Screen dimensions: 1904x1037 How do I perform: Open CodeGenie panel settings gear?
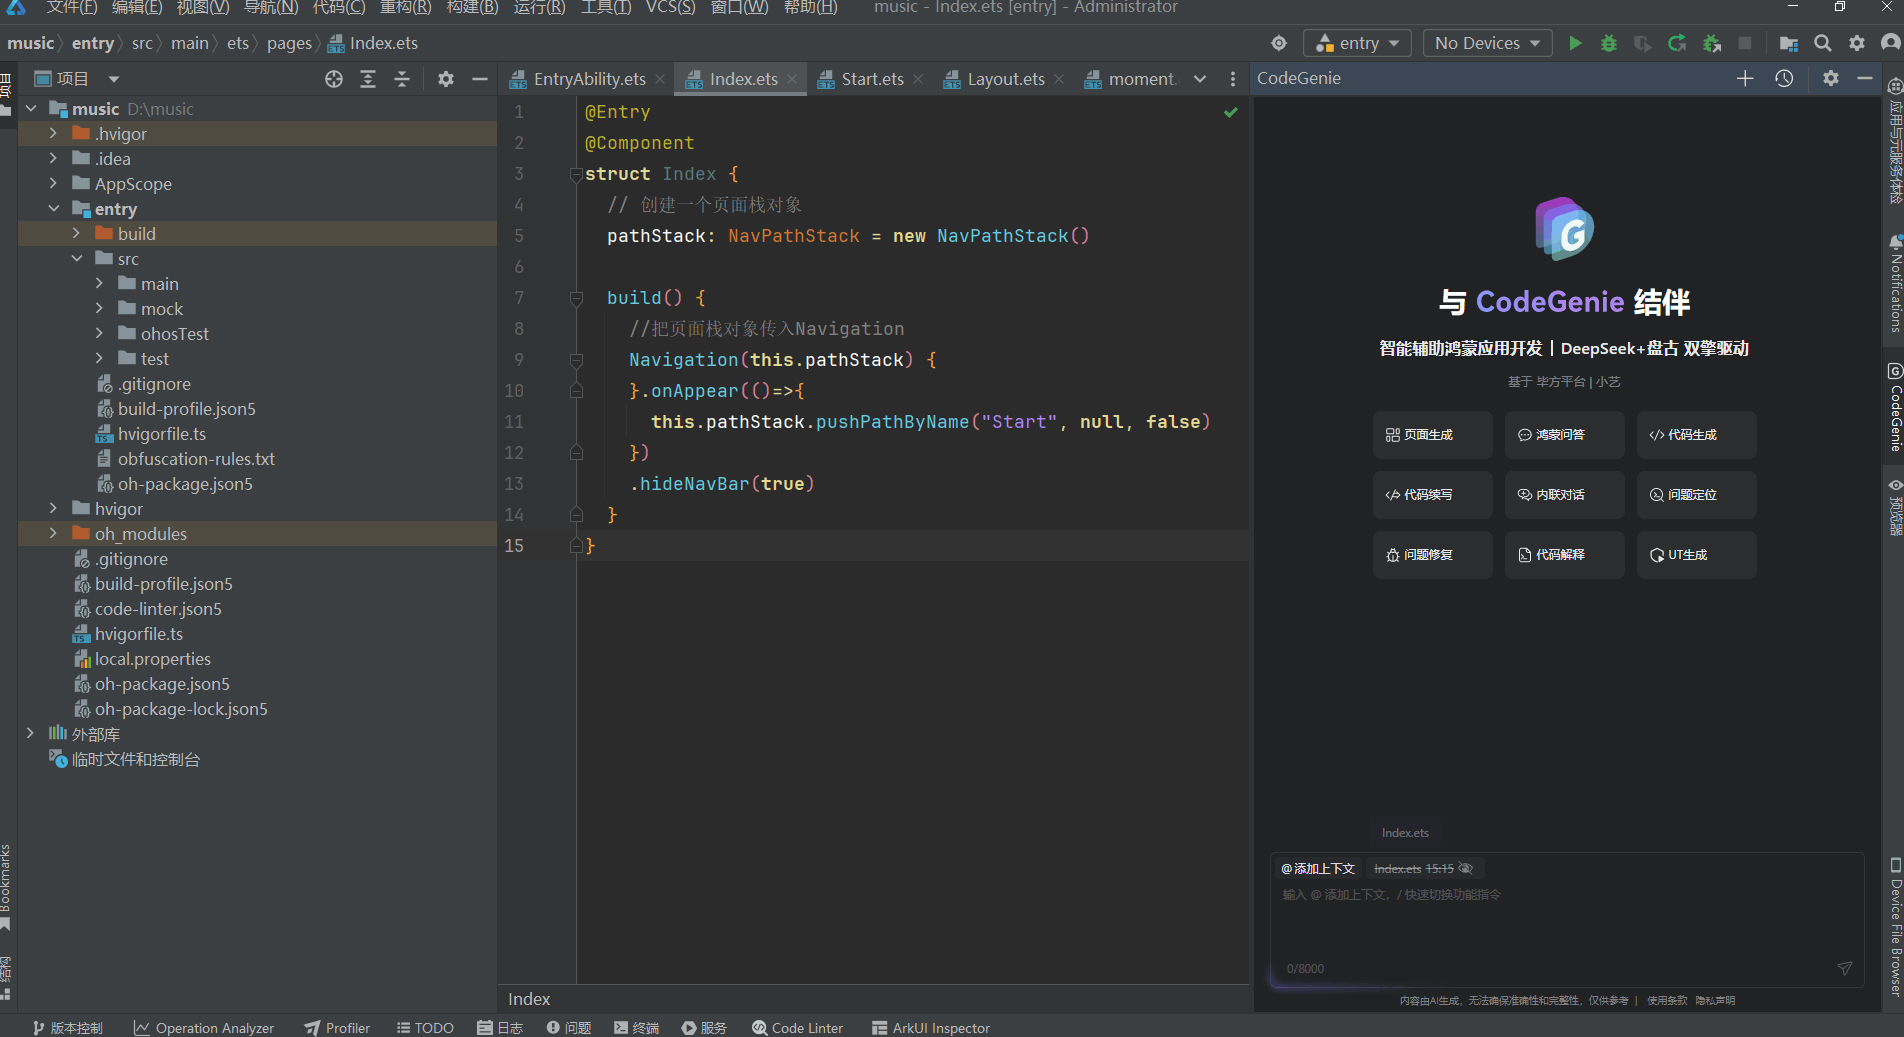[x=1831, y=78]
